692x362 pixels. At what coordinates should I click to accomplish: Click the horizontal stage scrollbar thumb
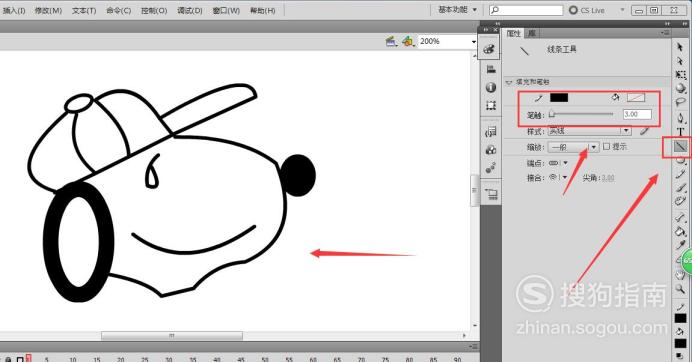172,336
